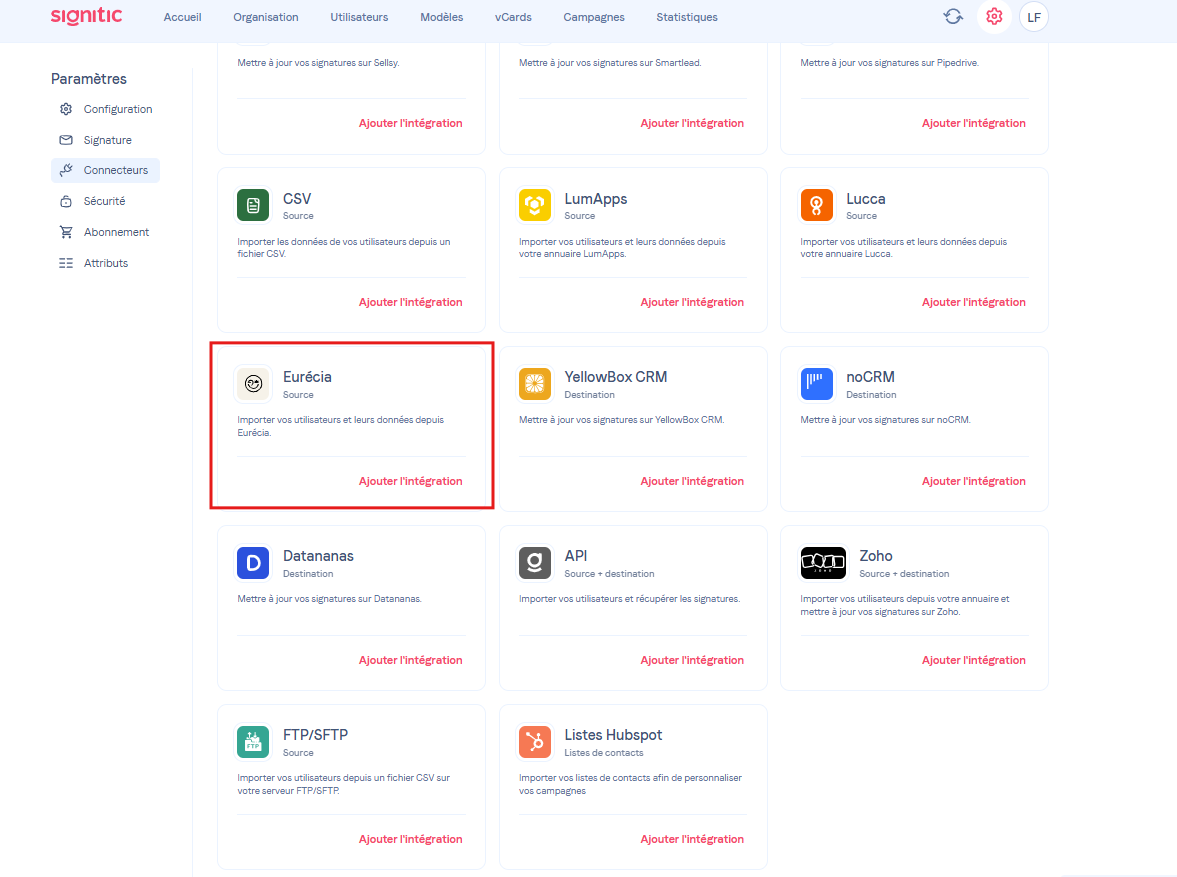Click the Signature envelope icon in sidebar
Screen dimensions: 1177x877
[66, 140]
